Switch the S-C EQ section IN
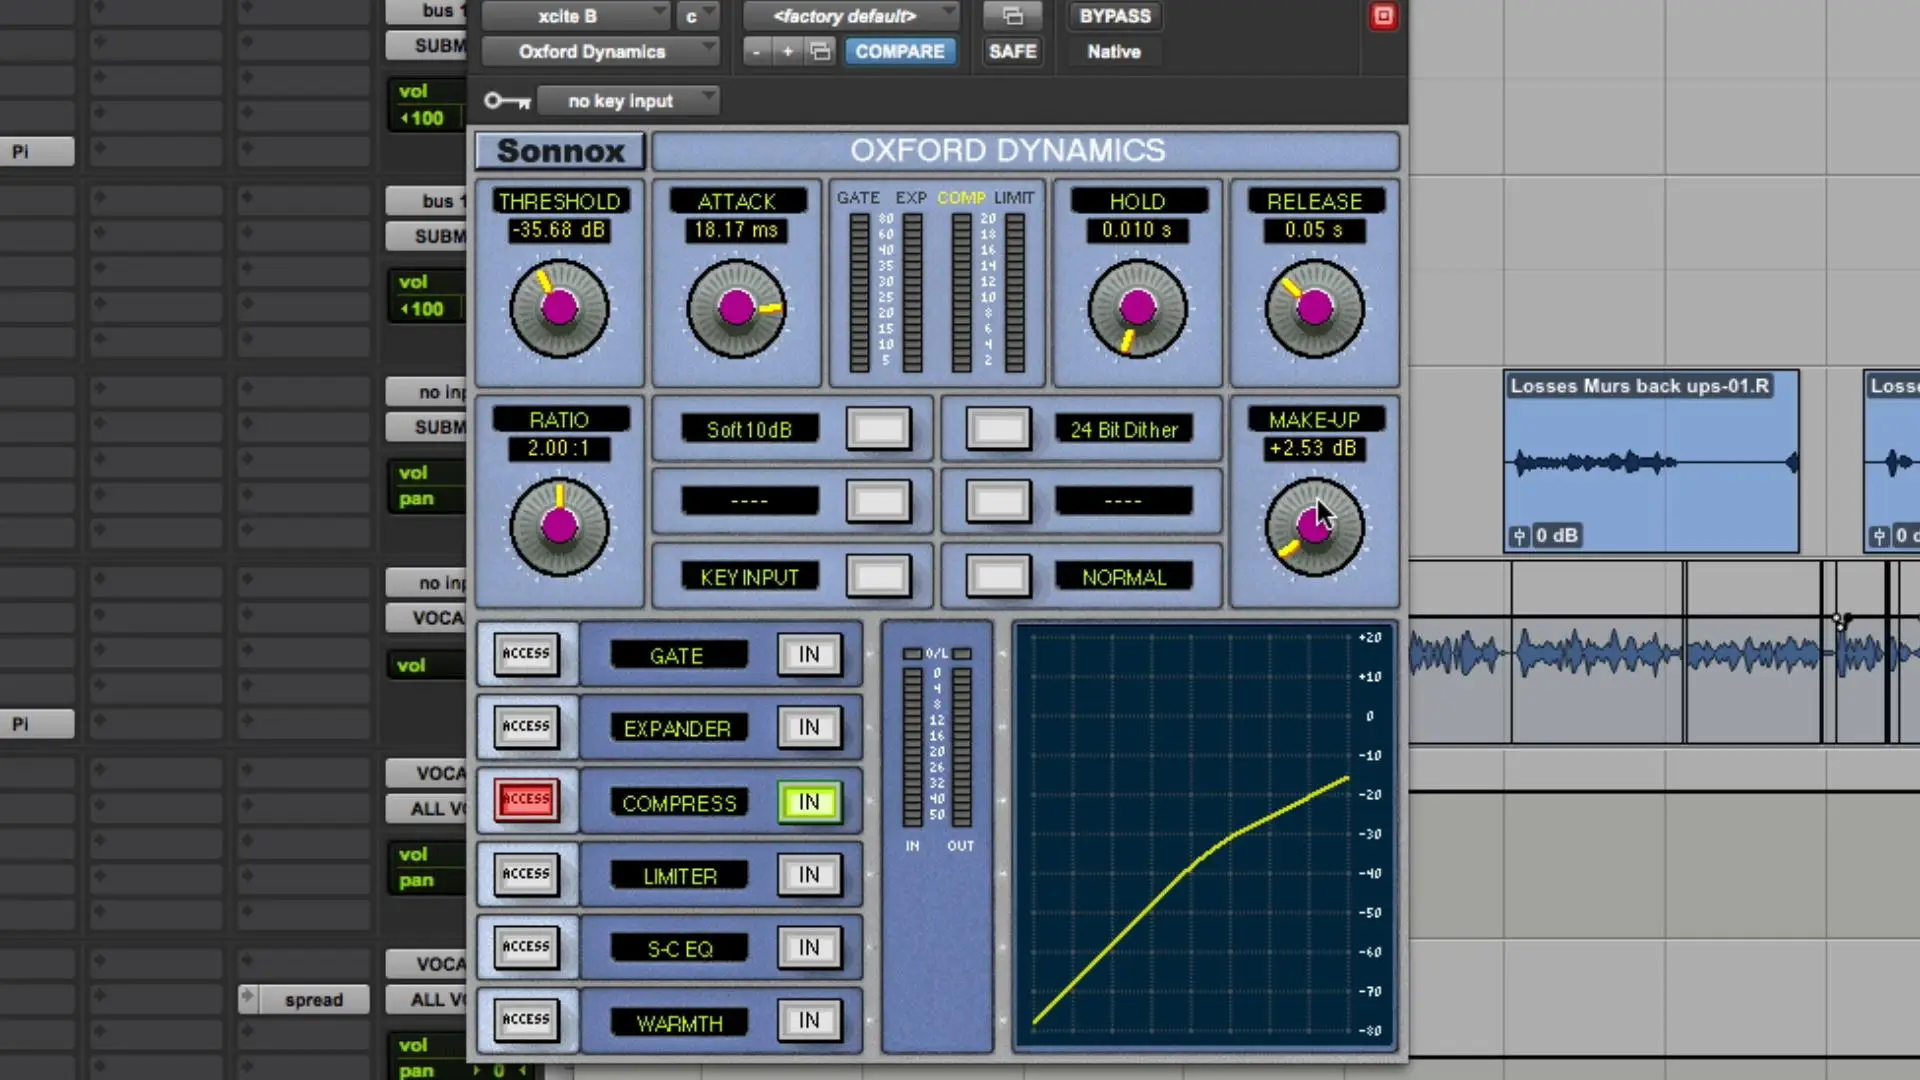The width and height of the screenshot is (1920, 1080). [x=809, y=948]
